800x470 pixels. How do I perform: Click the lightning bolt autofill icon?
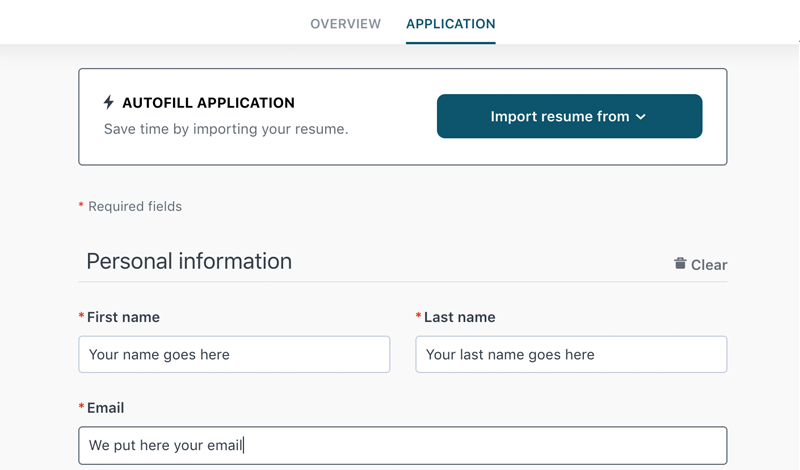(108, 102)
